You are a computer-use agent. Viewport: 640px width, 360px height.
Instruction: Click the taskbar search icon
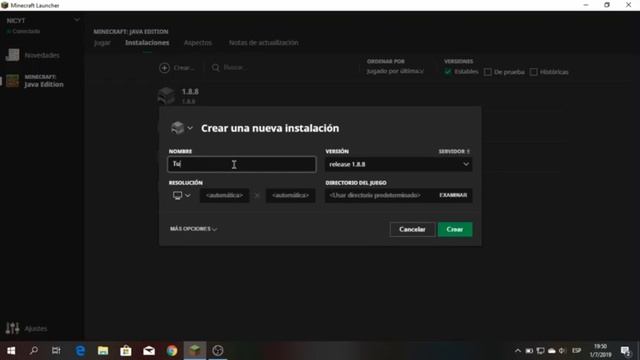click(34, 351)
